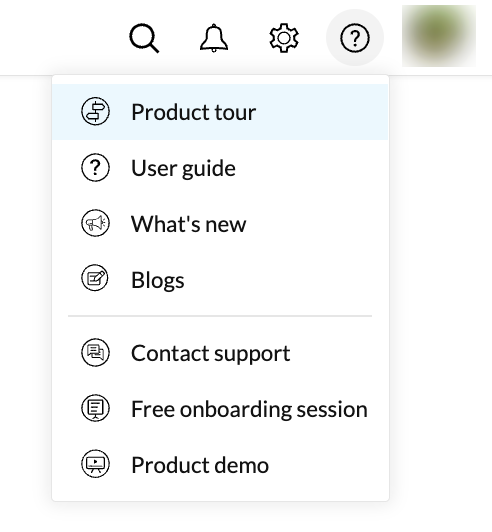Image resolution: width=492 pixels, height=532 pixels.
Task: Show notifications via the bell icon
Action: pos(214,38)
